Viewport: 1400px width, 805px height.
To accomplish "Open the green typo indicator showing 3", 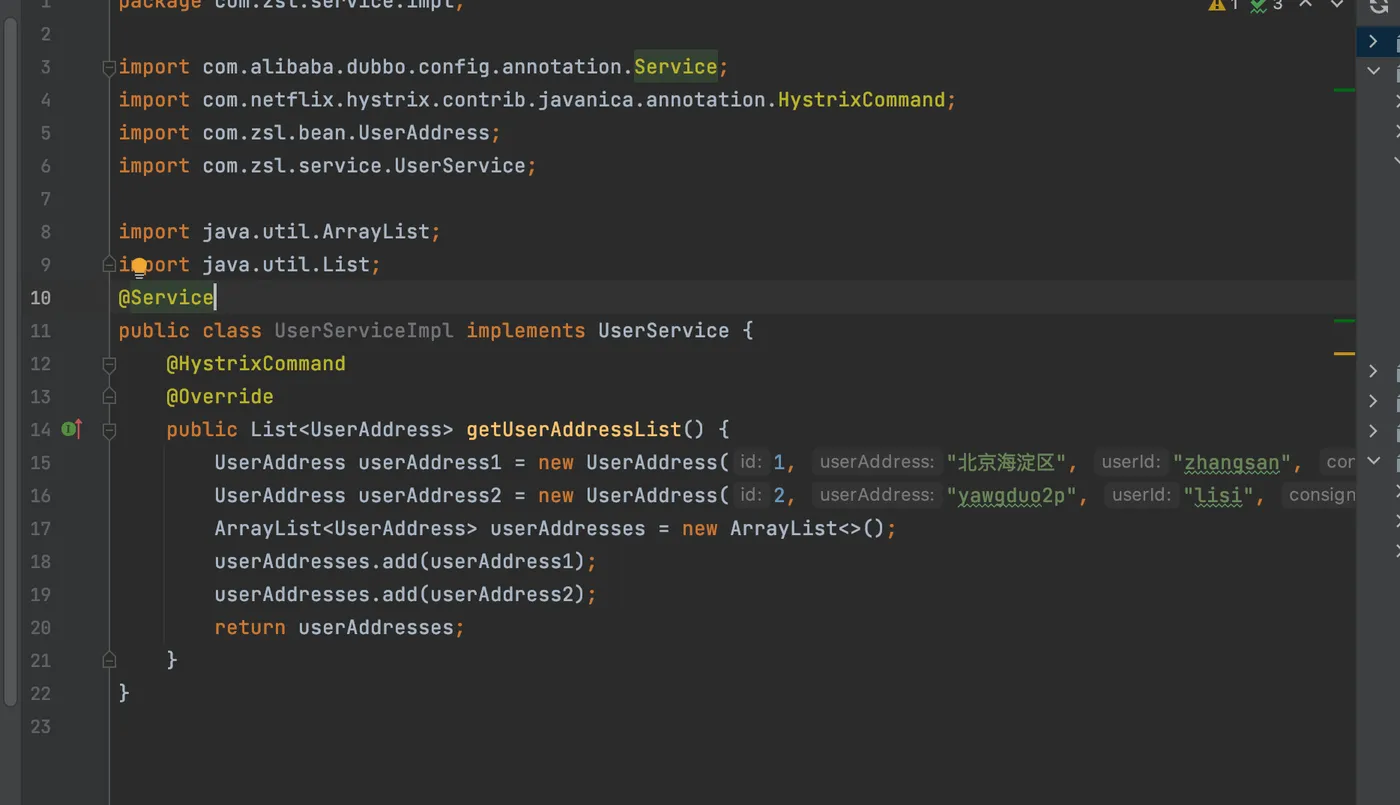I will point(1266,5).
